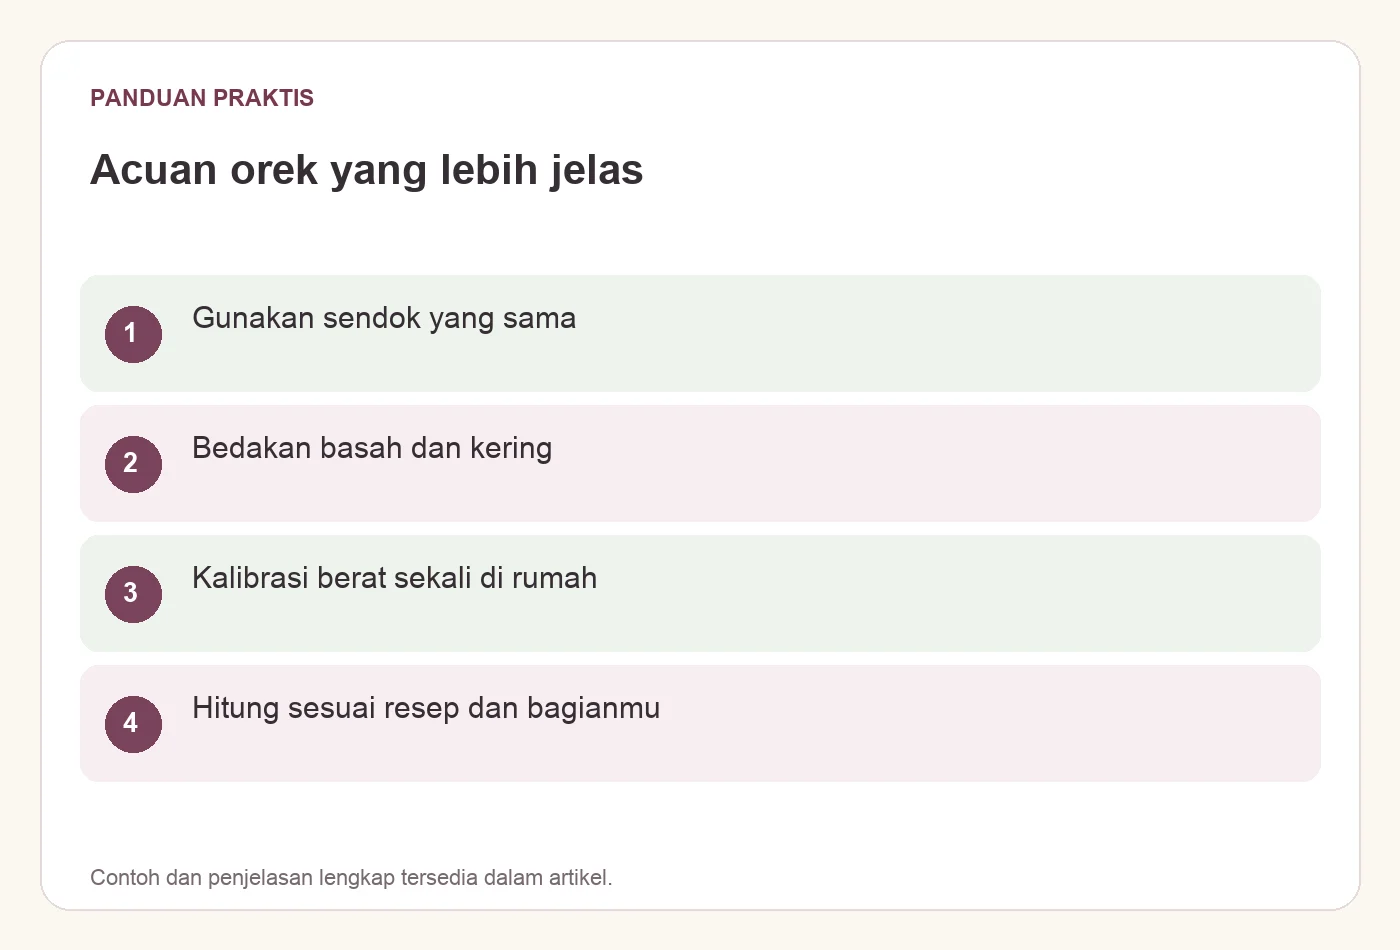Click the number 3 step badge
The height and width of the screenshot is (950, 1400).
(x=133, y=594)
